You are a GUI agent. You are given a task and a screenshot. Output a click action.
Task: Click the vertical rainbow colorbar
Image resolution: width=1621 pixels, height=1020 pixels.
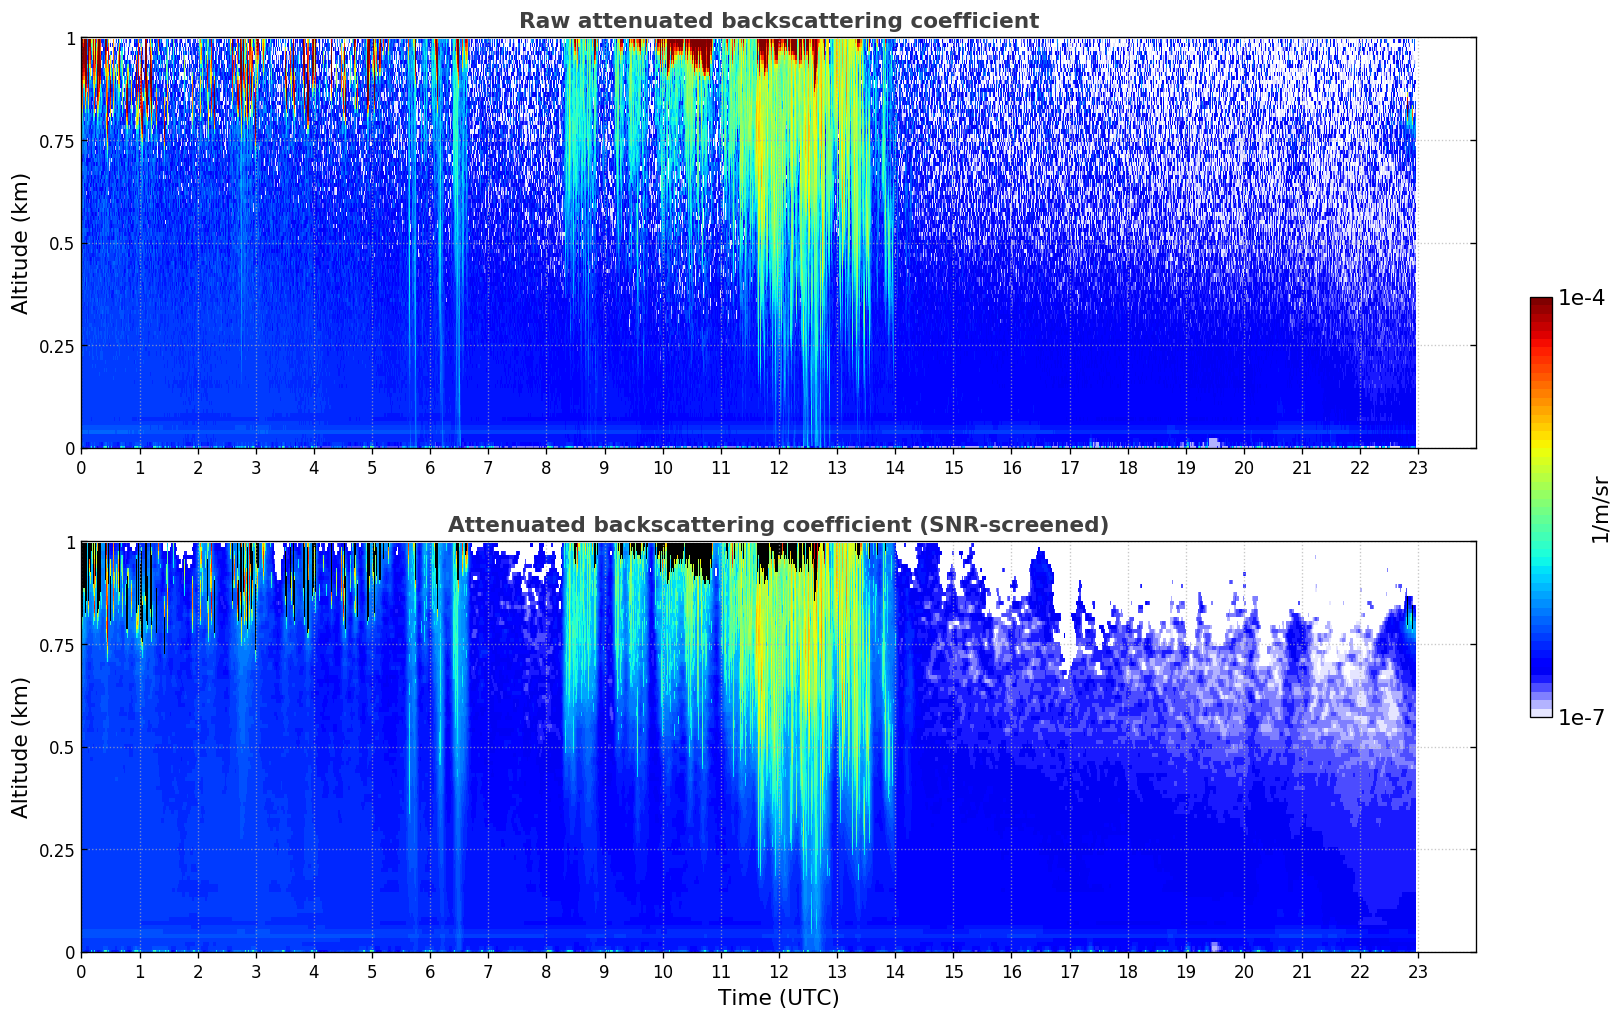tap(1541, 507)
